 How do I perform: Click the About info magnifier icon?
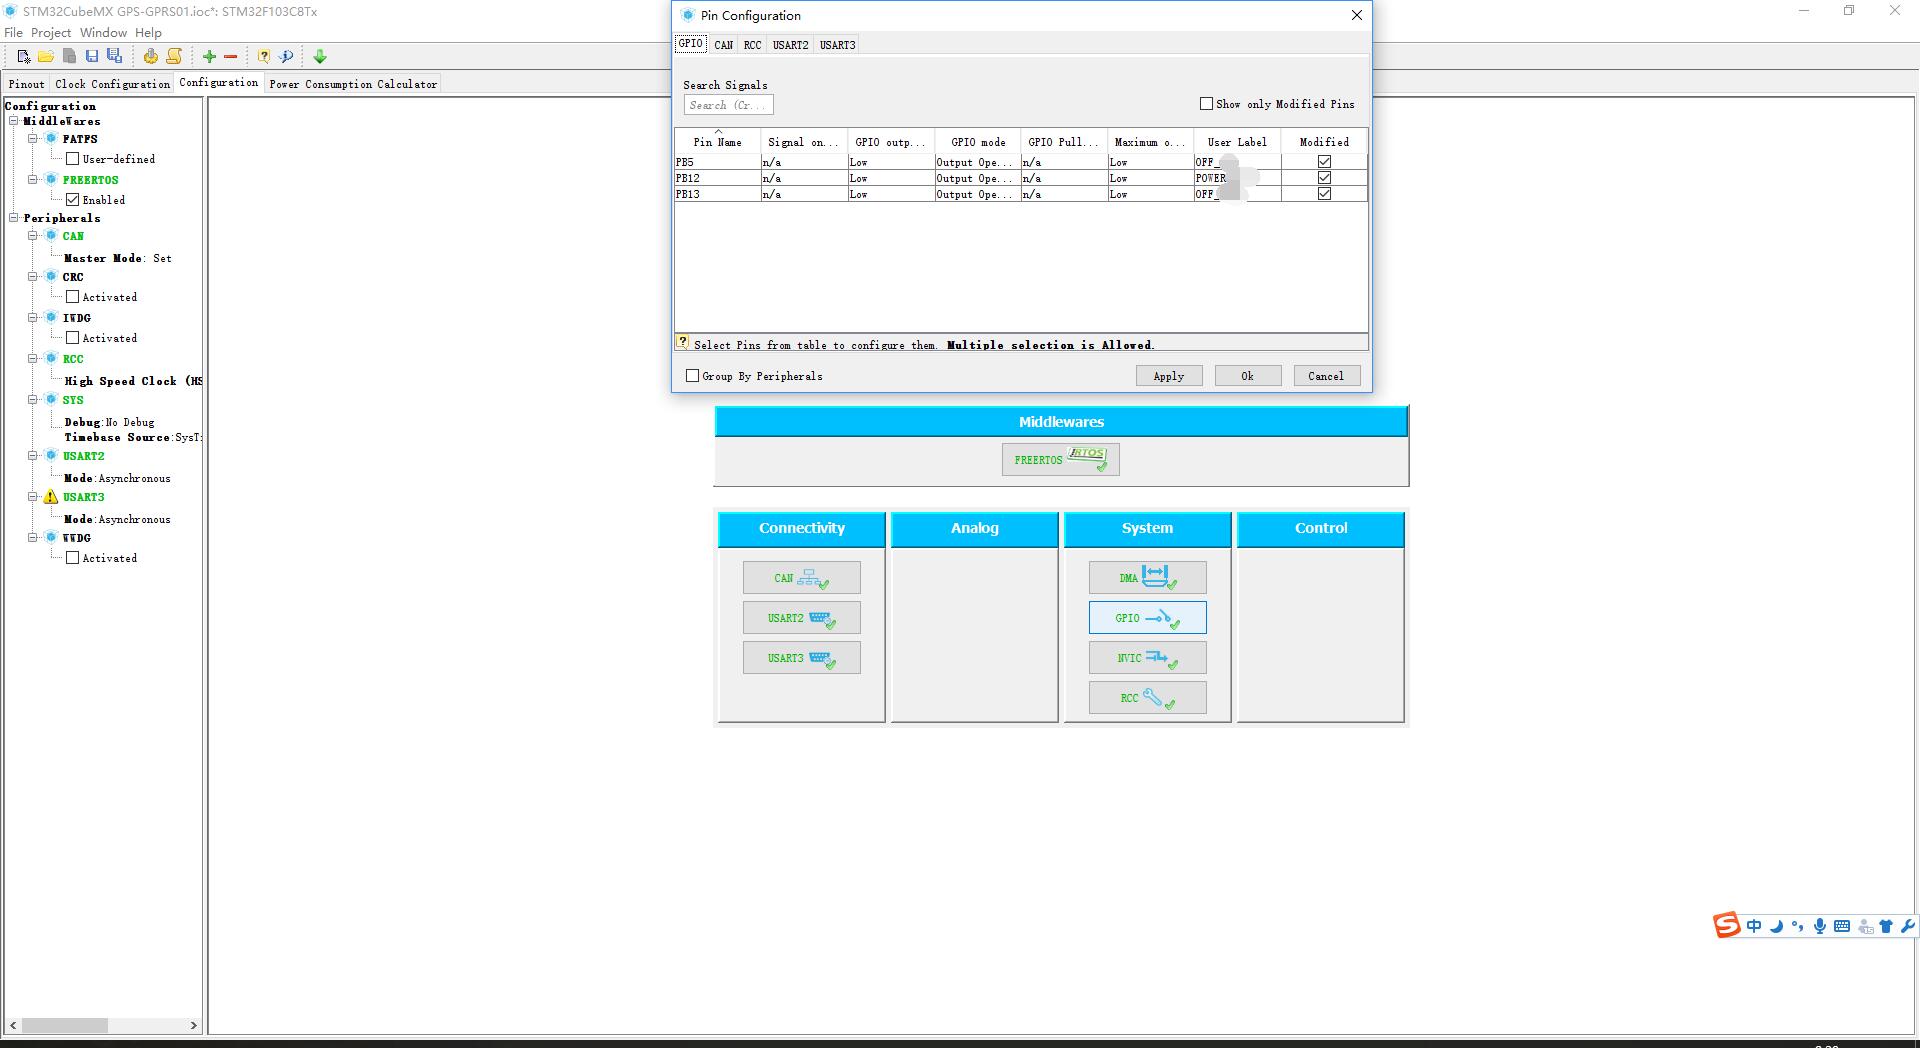286,56
